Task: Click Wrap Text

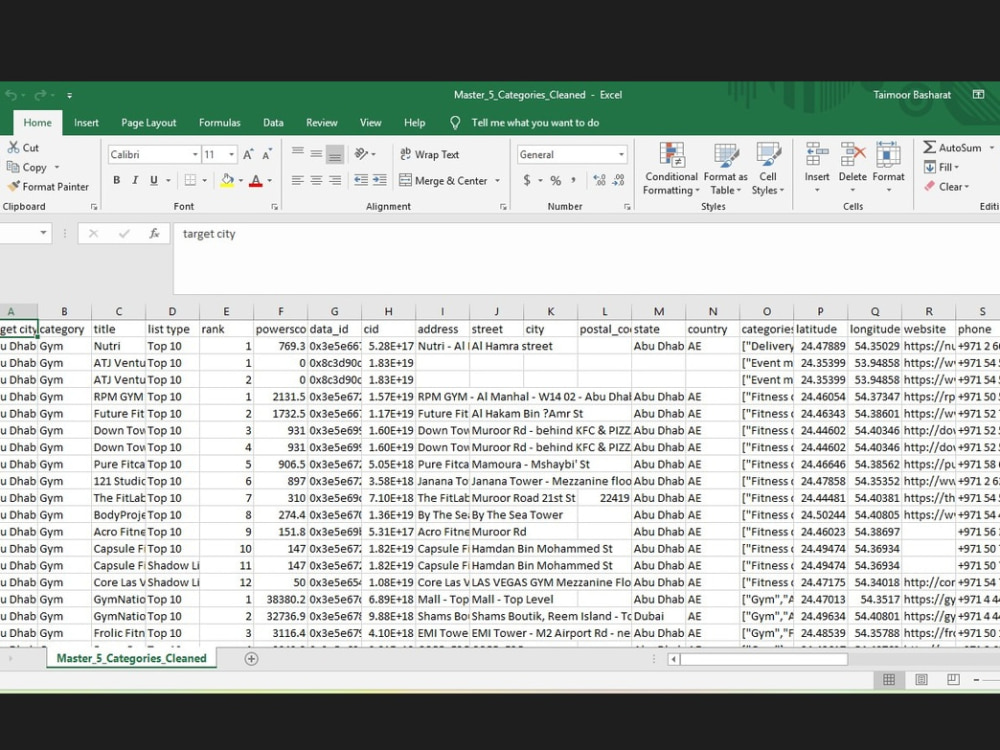Action: tap(429, 154)
